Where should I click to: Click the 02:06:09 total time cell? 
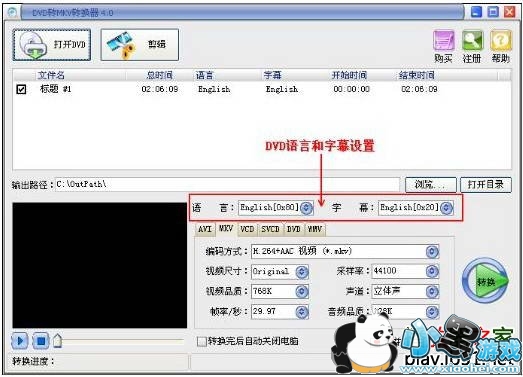tap(160, 89)
